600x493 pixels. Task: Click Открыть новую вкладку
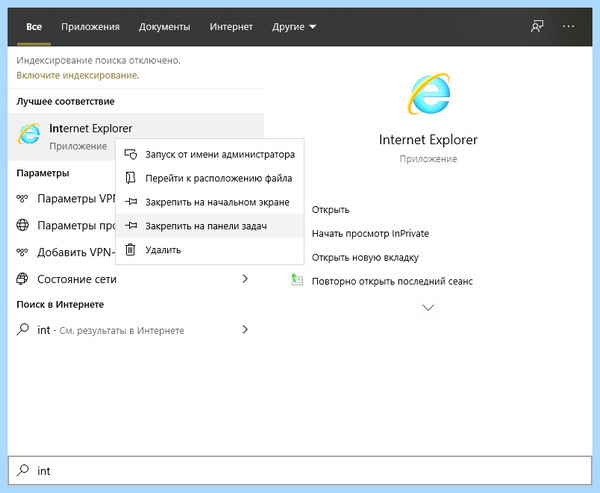pos(365,257)
